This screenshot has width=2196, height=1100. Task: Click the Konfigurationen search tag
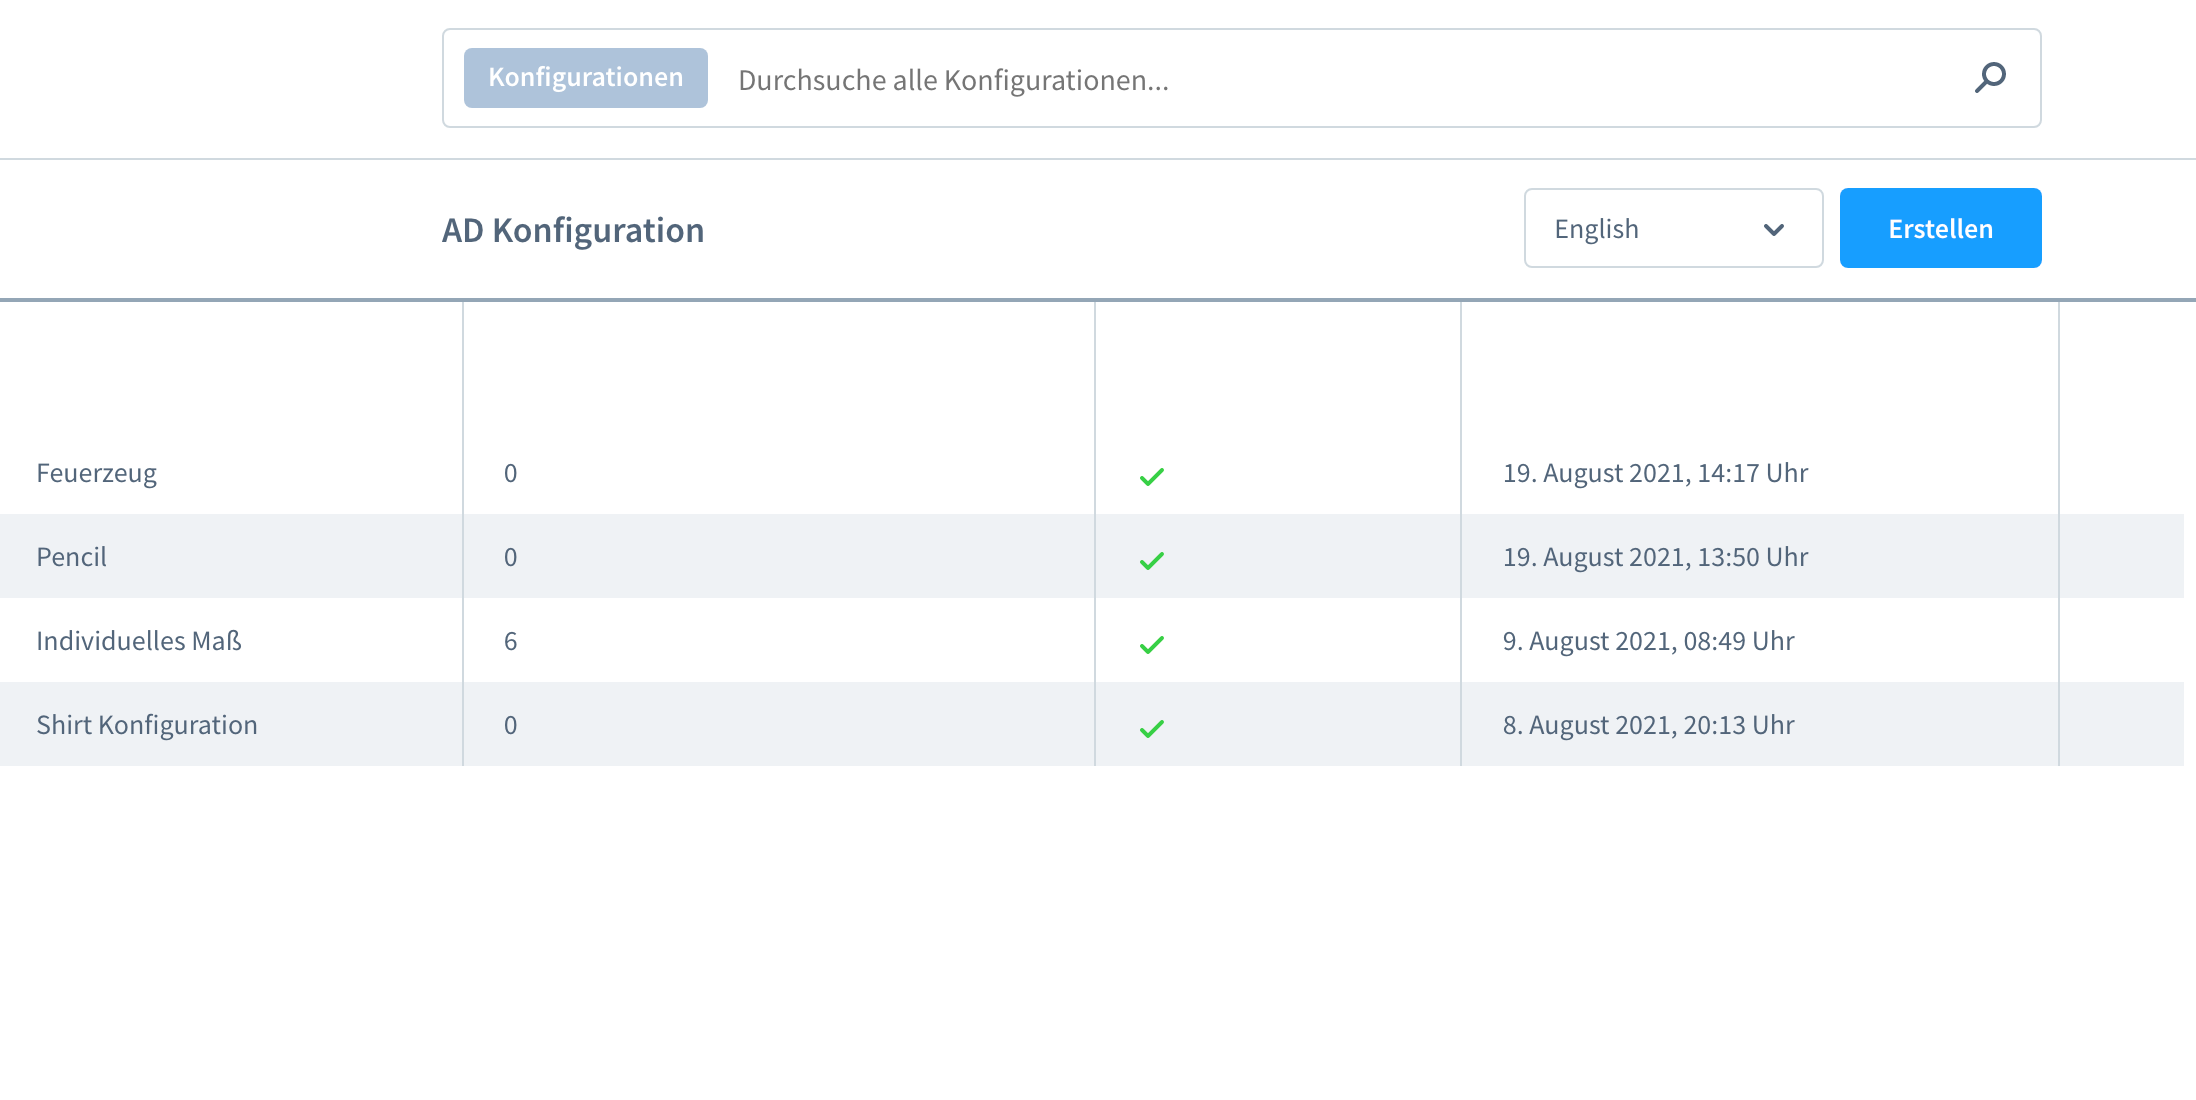[x=585, y=78]
